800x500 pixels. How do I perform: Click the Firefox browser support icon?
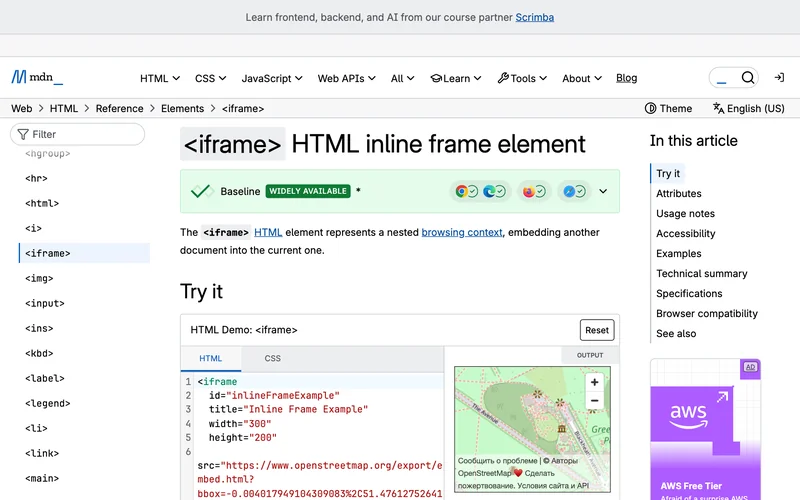529,191
